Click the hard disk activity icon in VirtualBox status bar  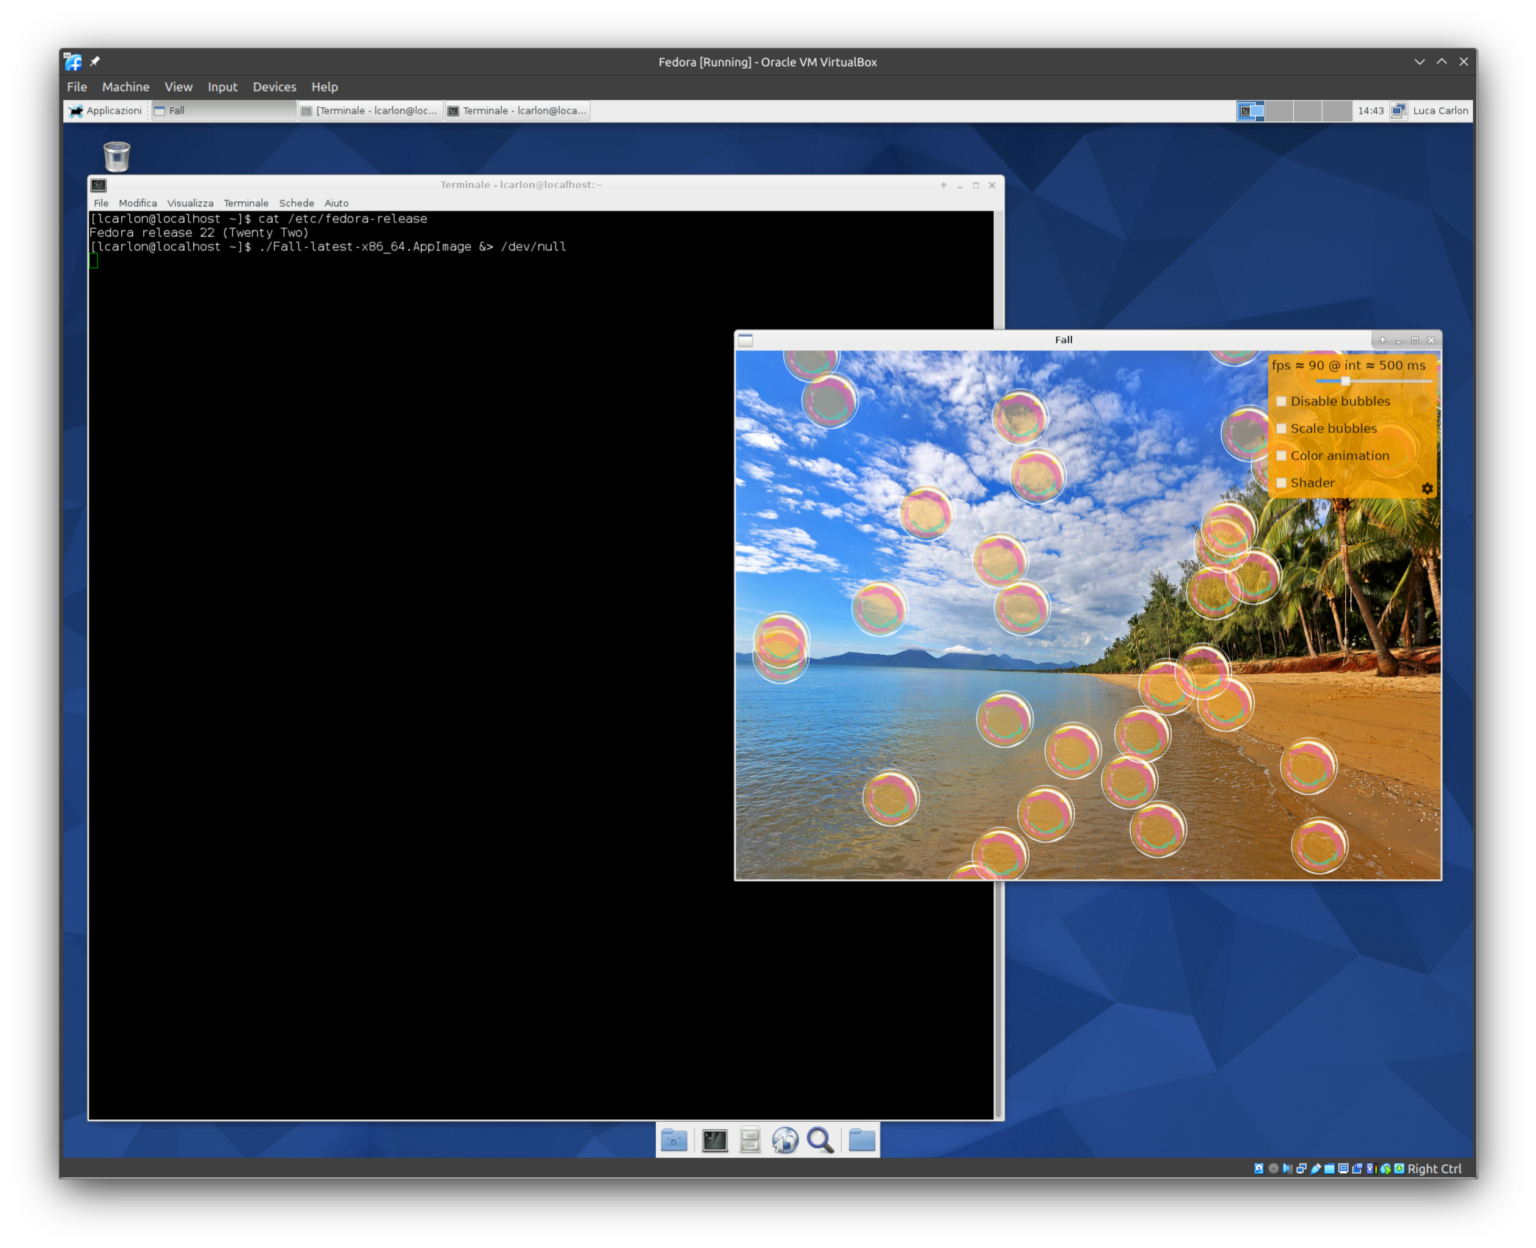[x=1259, y=1168]
